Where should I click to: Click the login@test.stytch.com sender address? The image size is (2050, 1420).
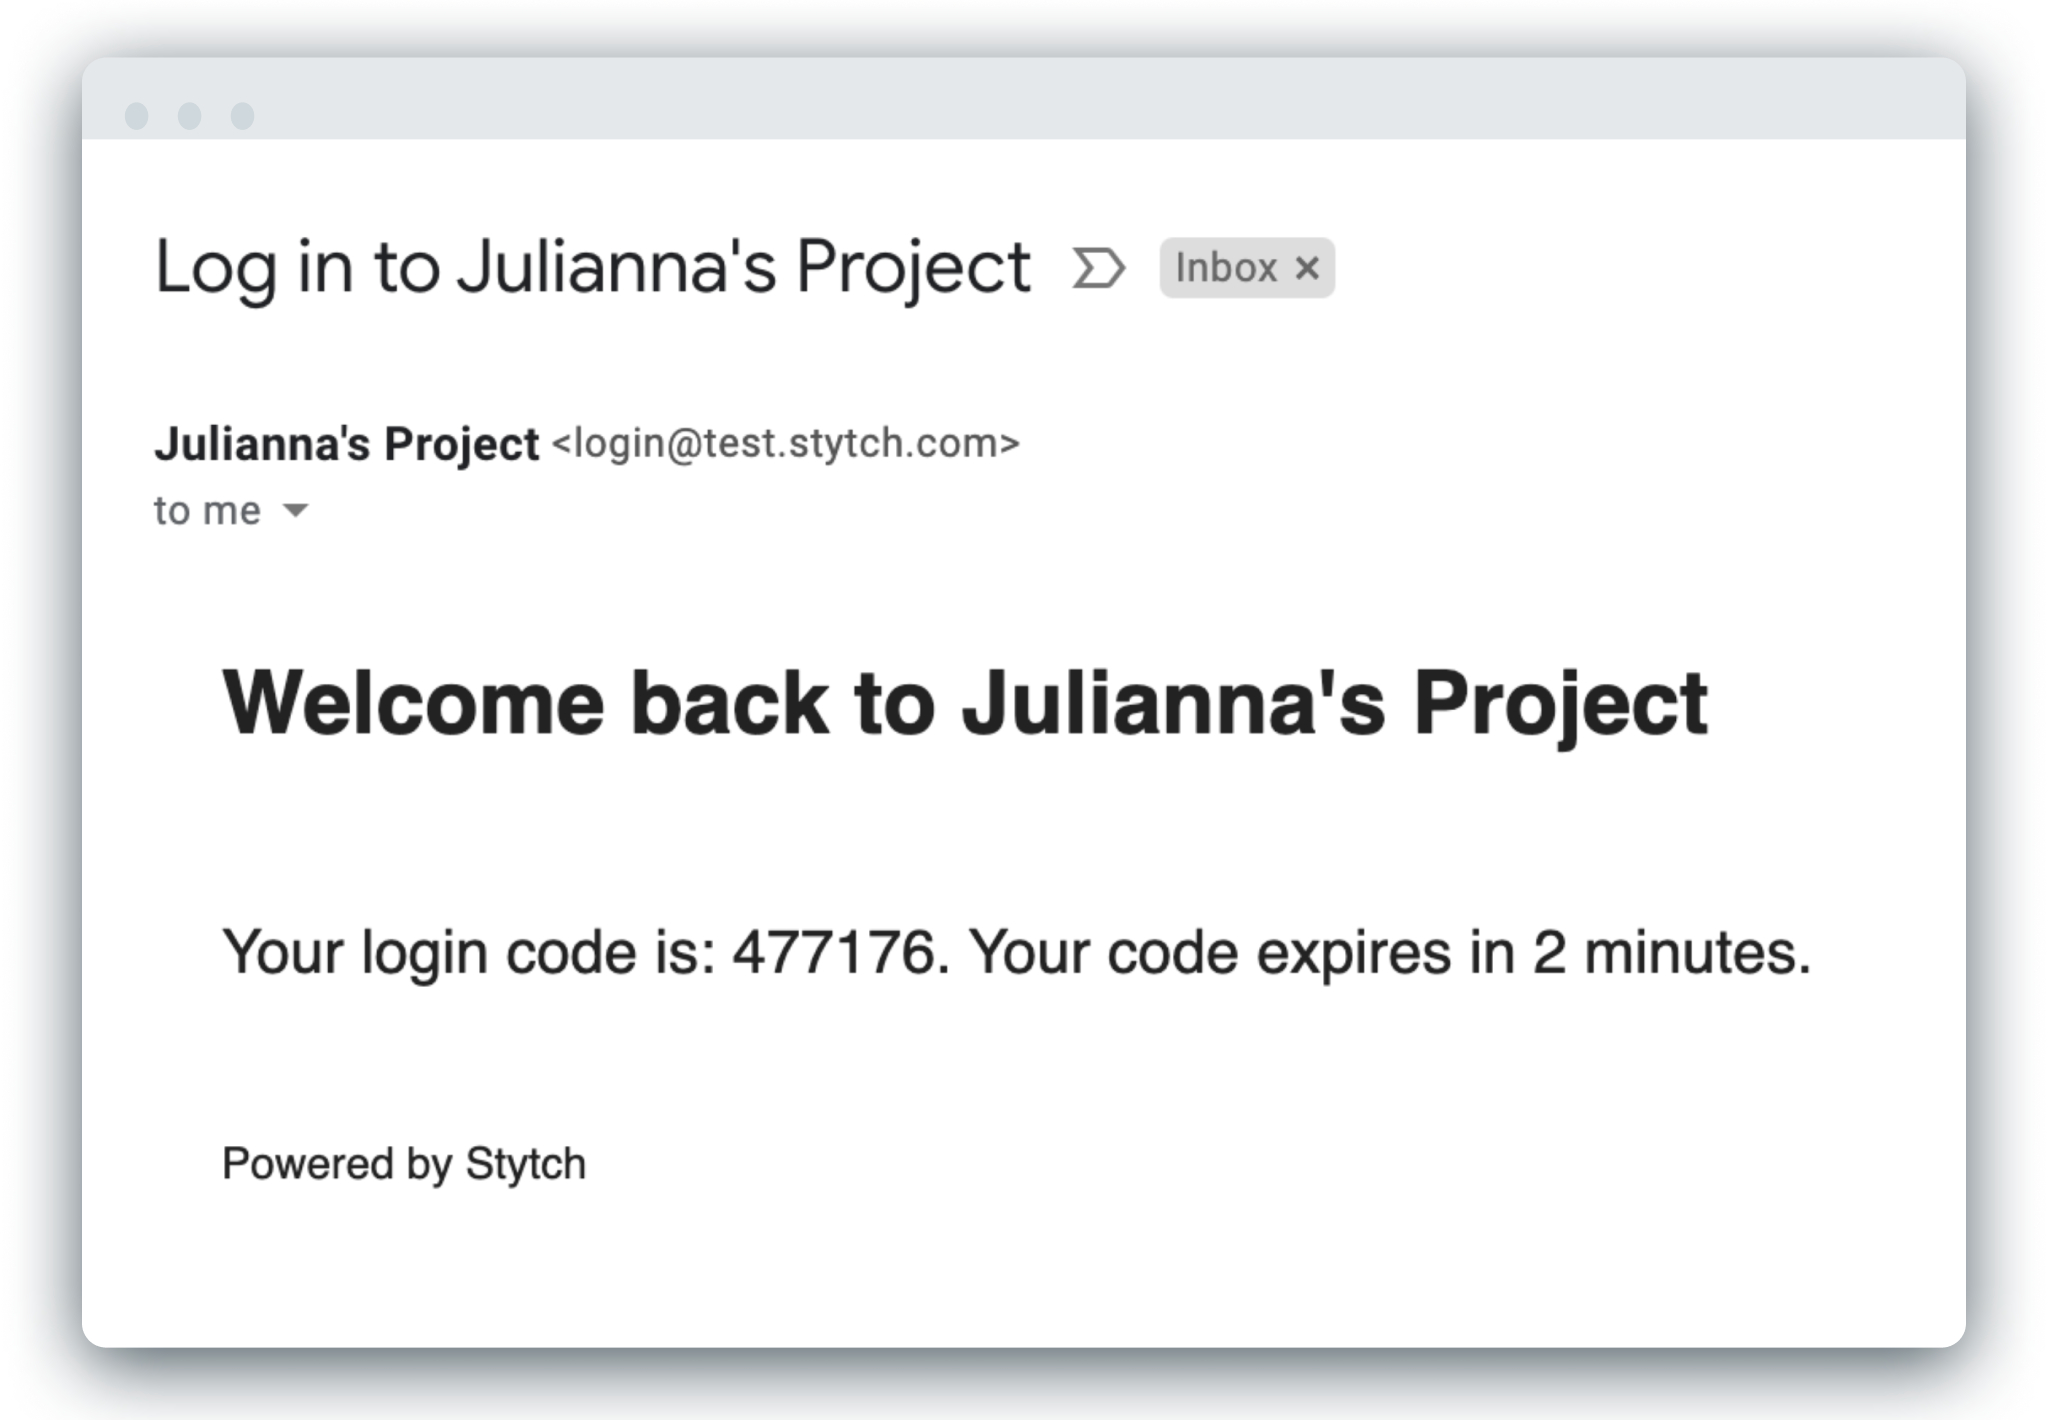click(x=785, y=443)
